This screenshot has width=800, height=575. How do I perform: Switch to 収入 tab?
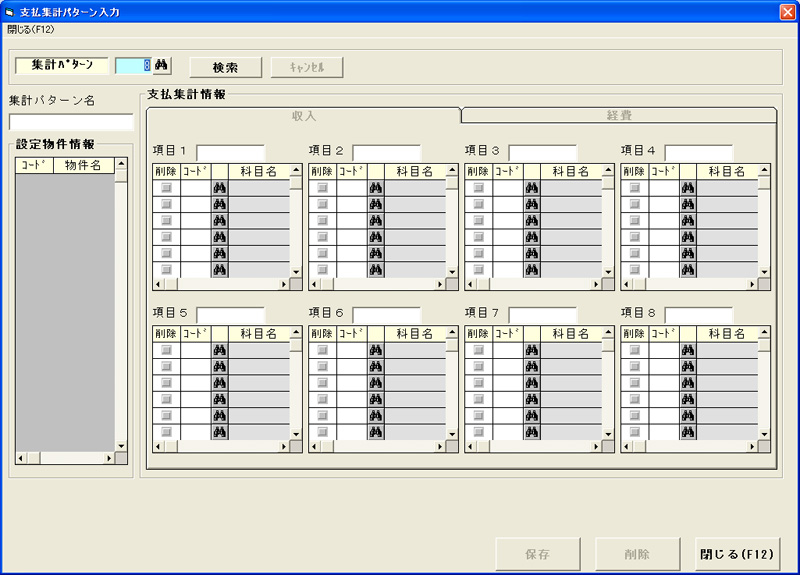coord(304,116)
